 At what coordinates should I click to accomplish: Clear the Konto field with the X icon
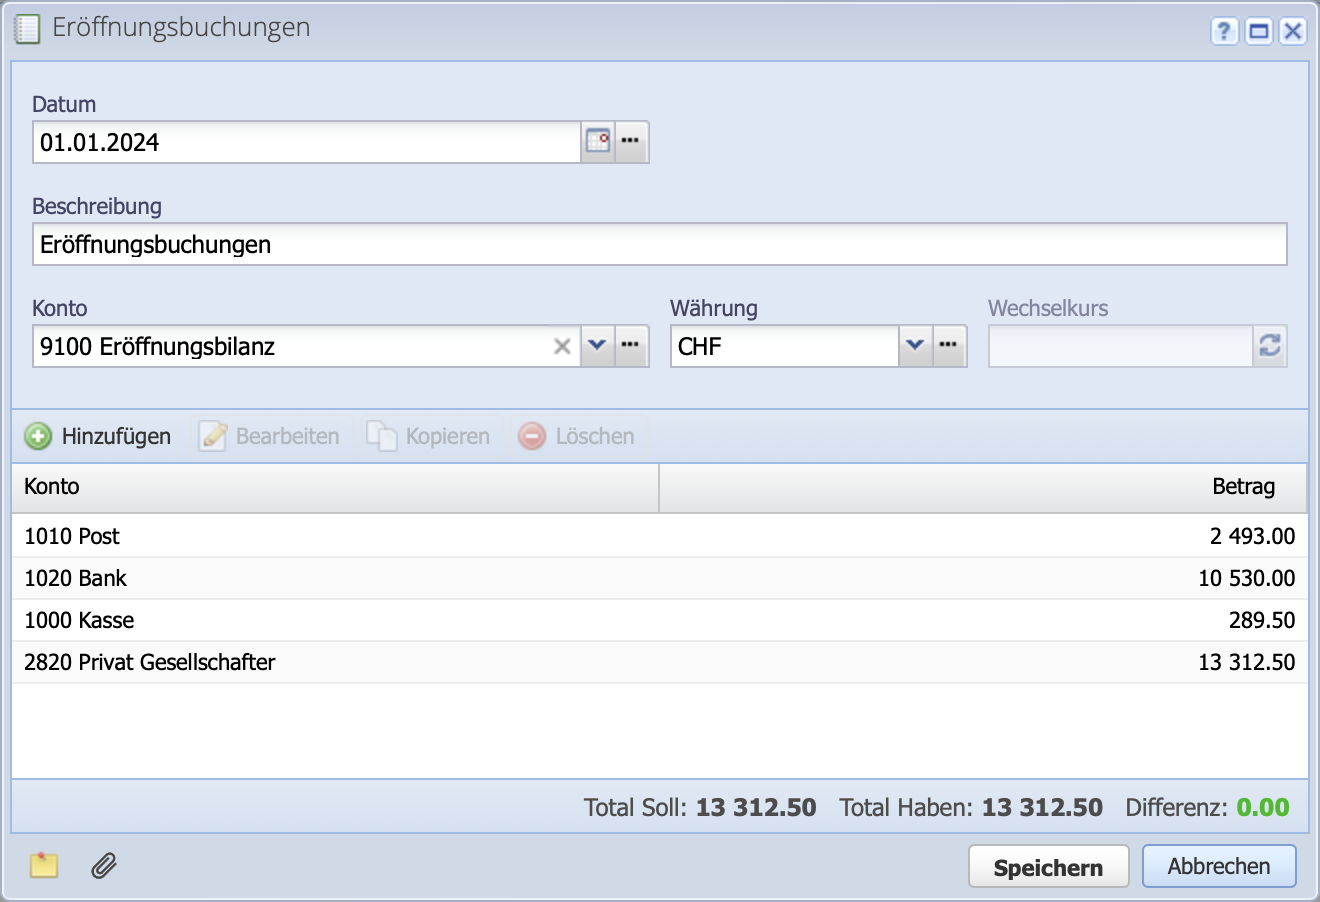pyautogui.click(x=563, y=346)
